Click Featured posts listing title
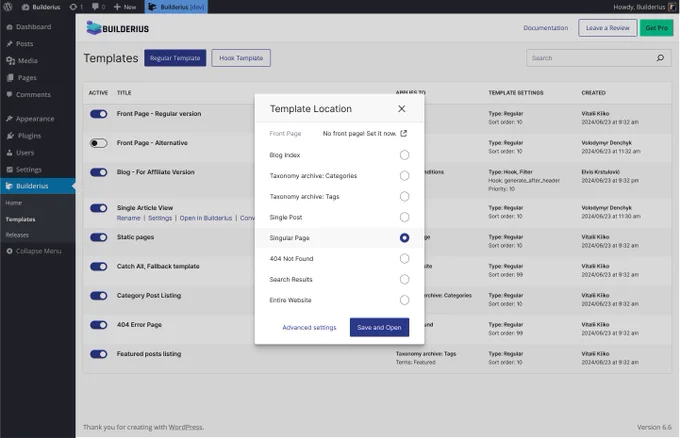Screen dimensions: 680x438 (149, 354)
